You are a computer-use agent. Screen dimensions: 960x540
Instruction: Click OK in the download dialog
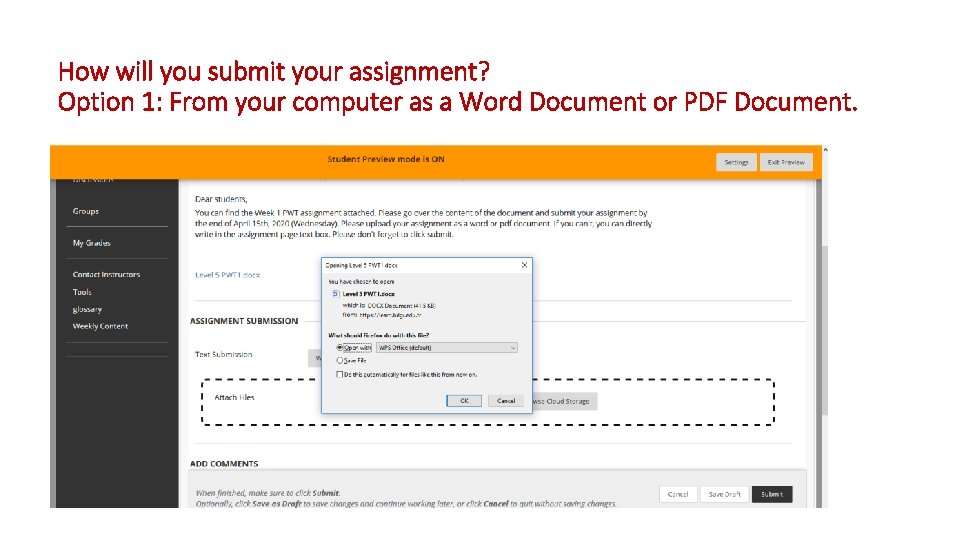click(x=464, y=400)
